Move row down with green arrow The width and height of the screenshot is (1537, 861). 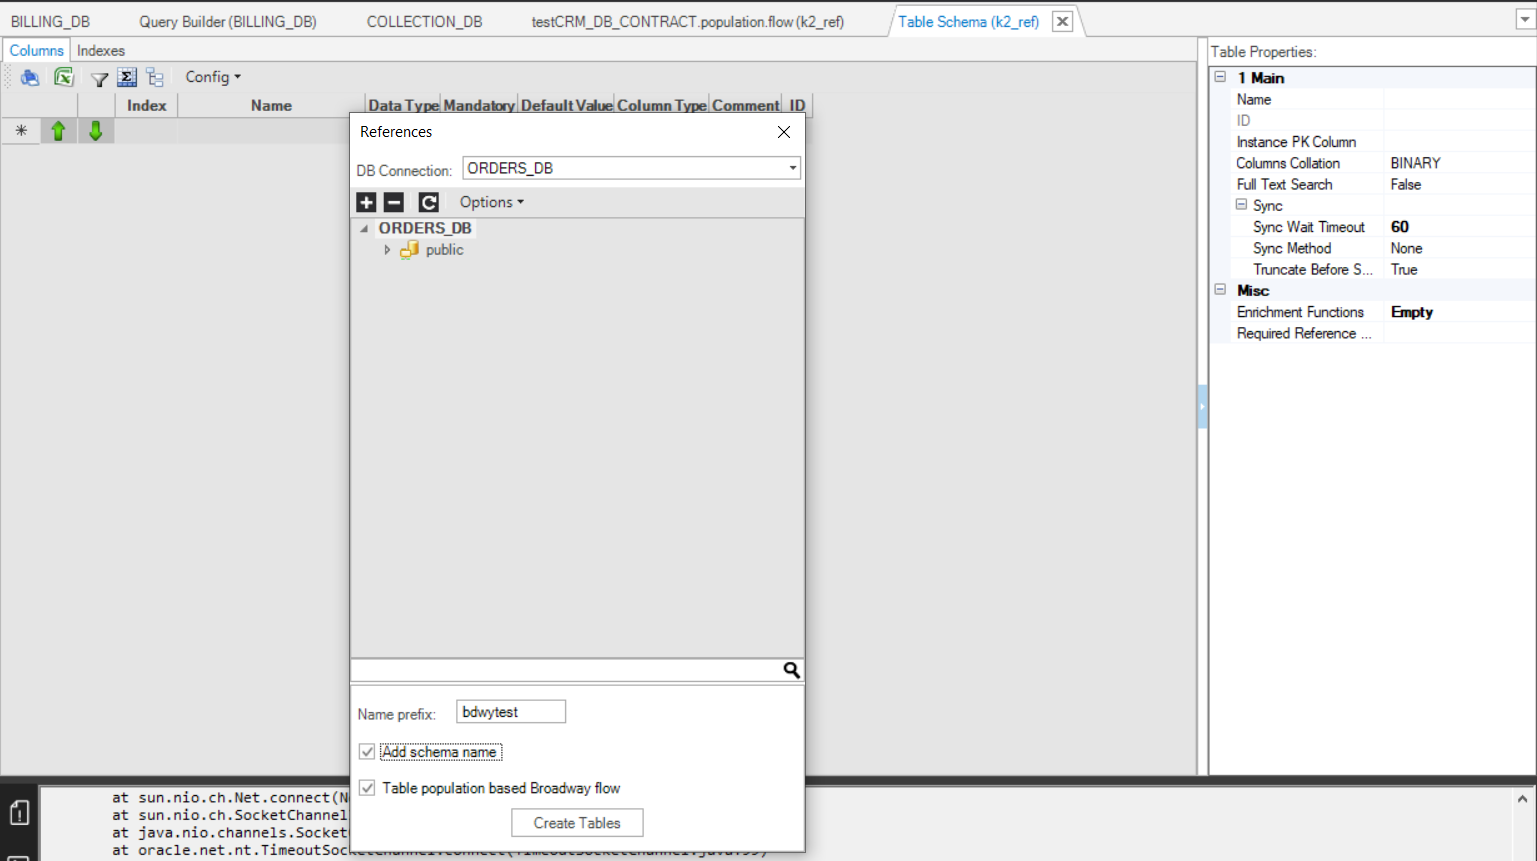click(96, 131)
